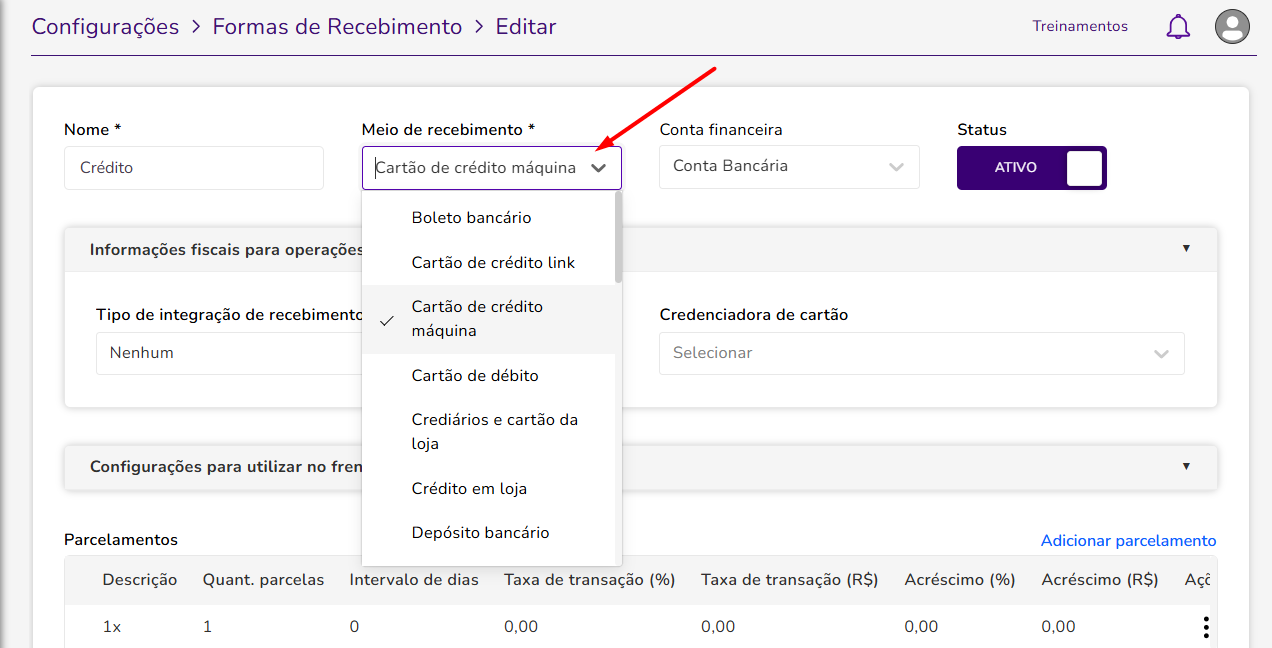Collapse the Informações fiscais section triangle
This screenshot has width=1272, height=648.
(1186, 248)
